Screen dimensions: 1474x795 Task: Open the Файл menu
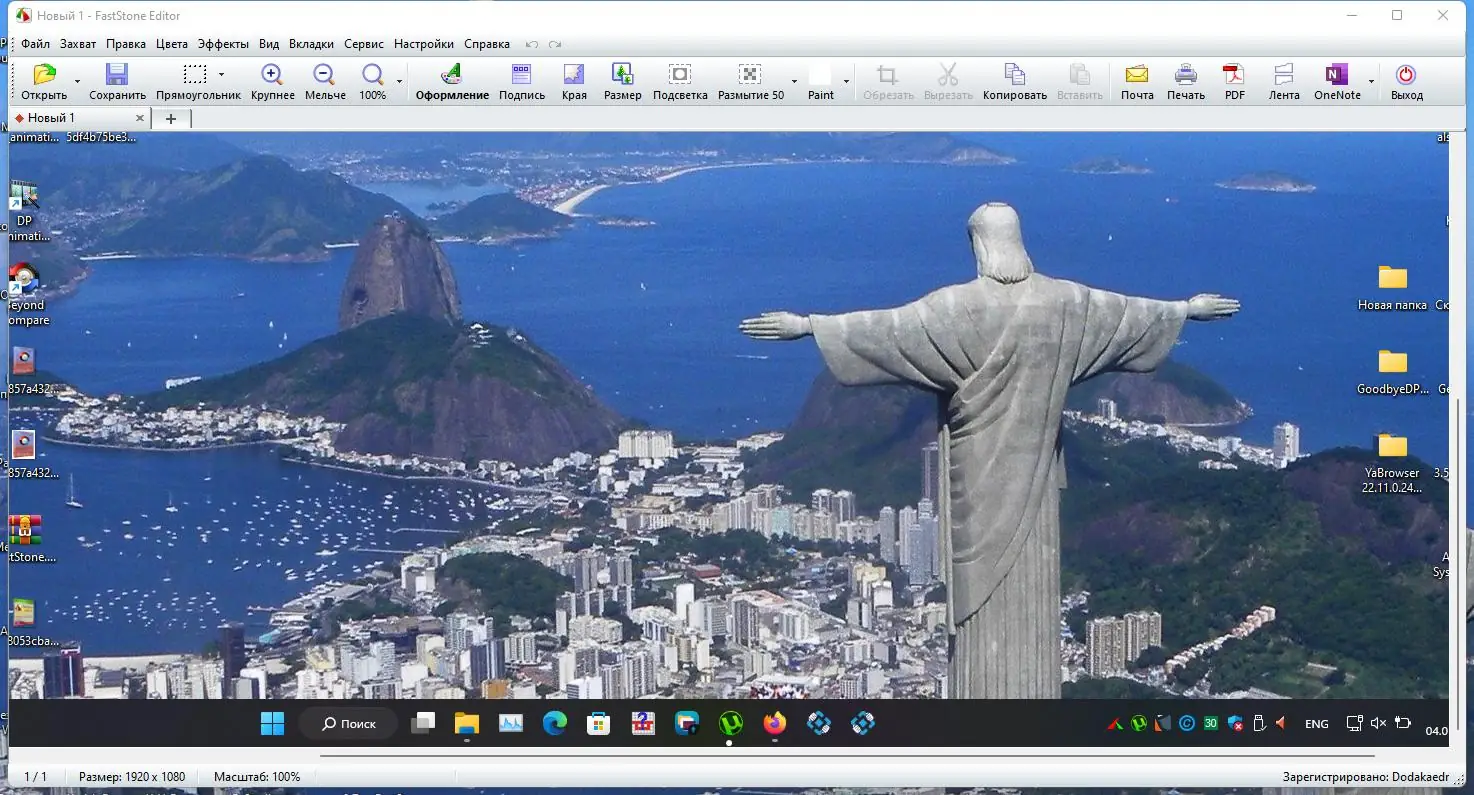35,44
